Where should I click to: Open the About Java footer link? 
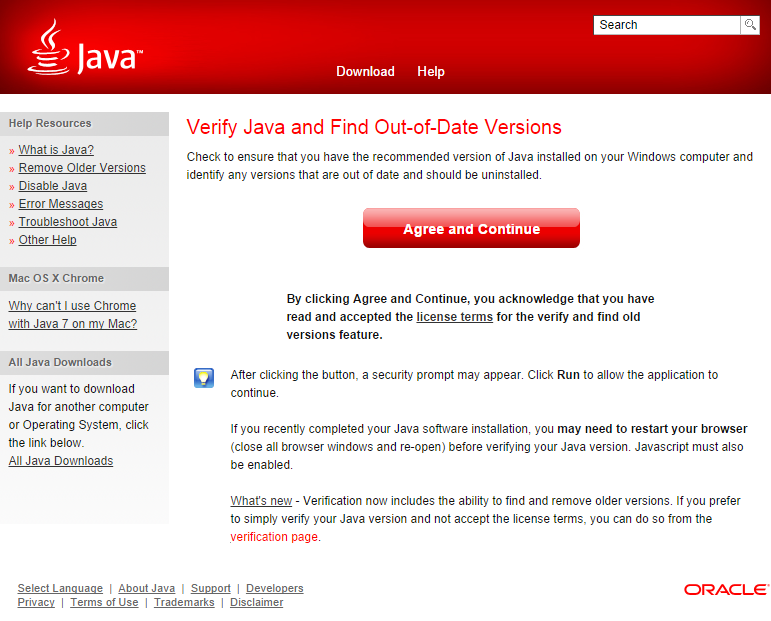pyautogui.click(x=147, y=588)
